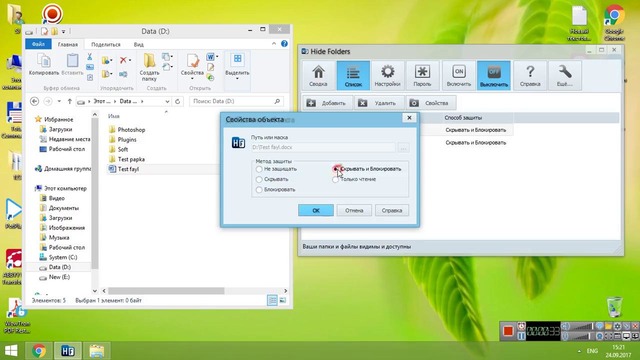Click the red X delete icon in ribbon
The height and width of the screenshot is (360, 640).
pos(124,60)
